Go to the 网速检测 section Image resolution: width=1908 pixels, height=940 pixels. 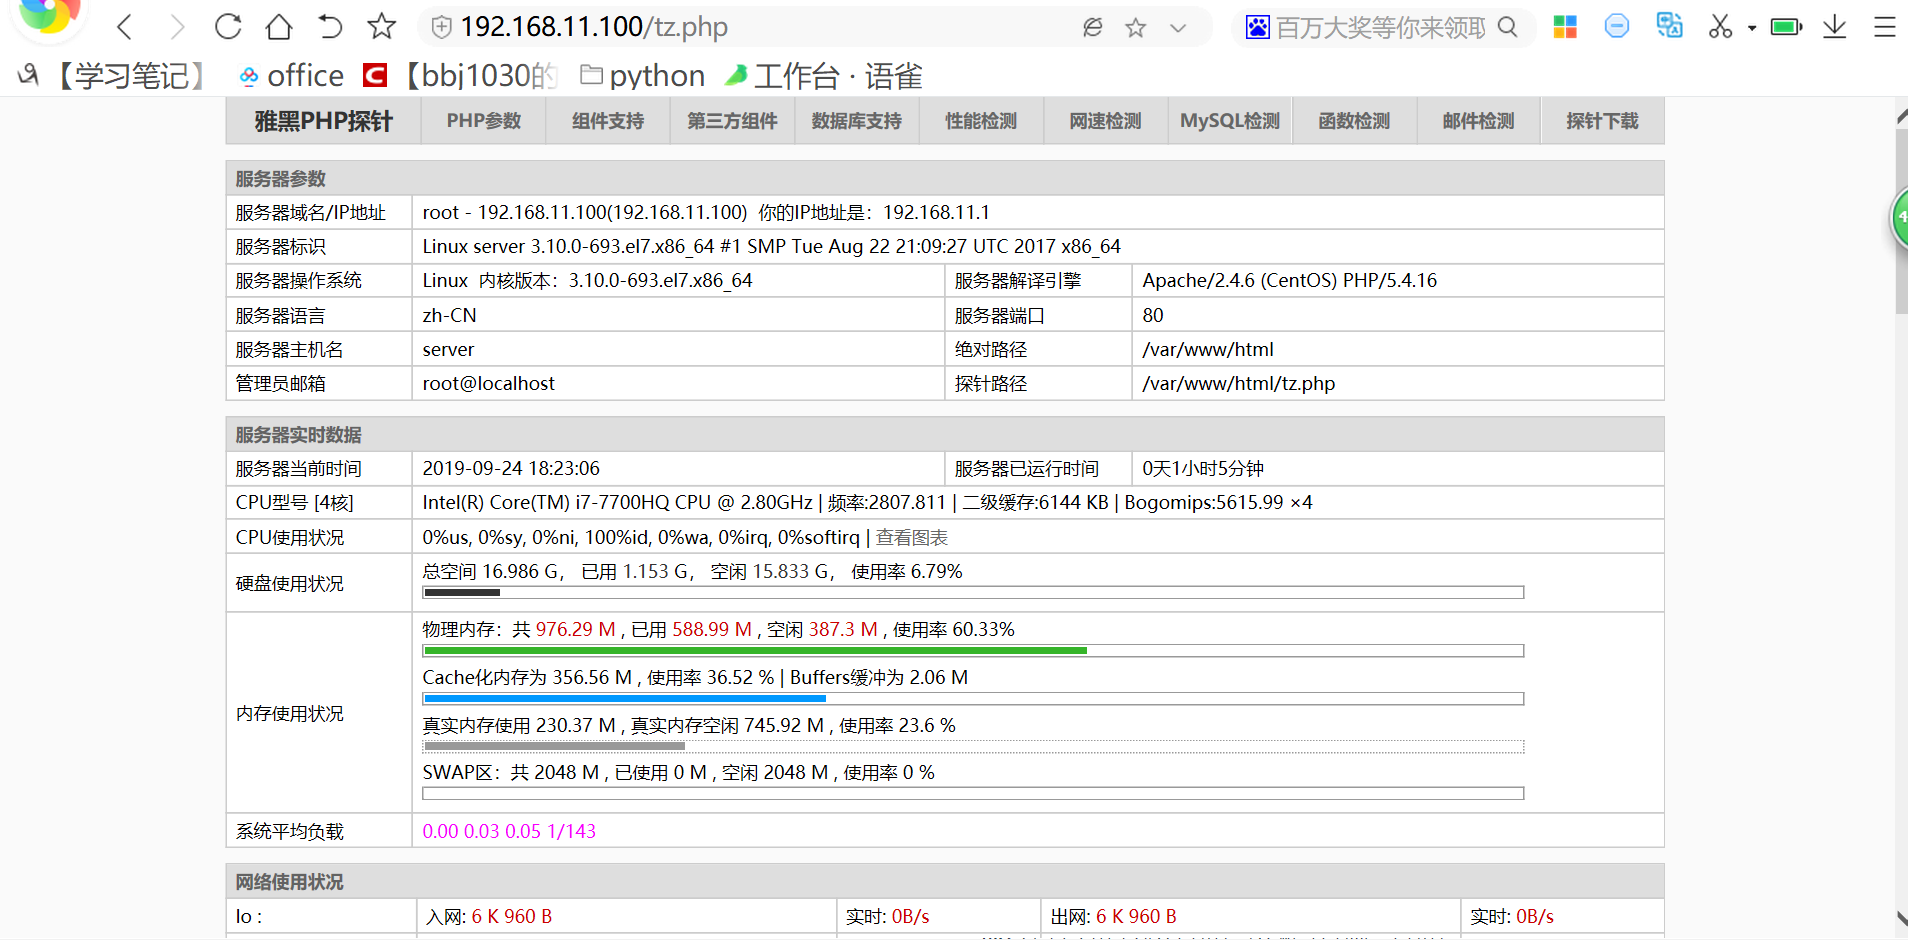(x=1105, y=121)
